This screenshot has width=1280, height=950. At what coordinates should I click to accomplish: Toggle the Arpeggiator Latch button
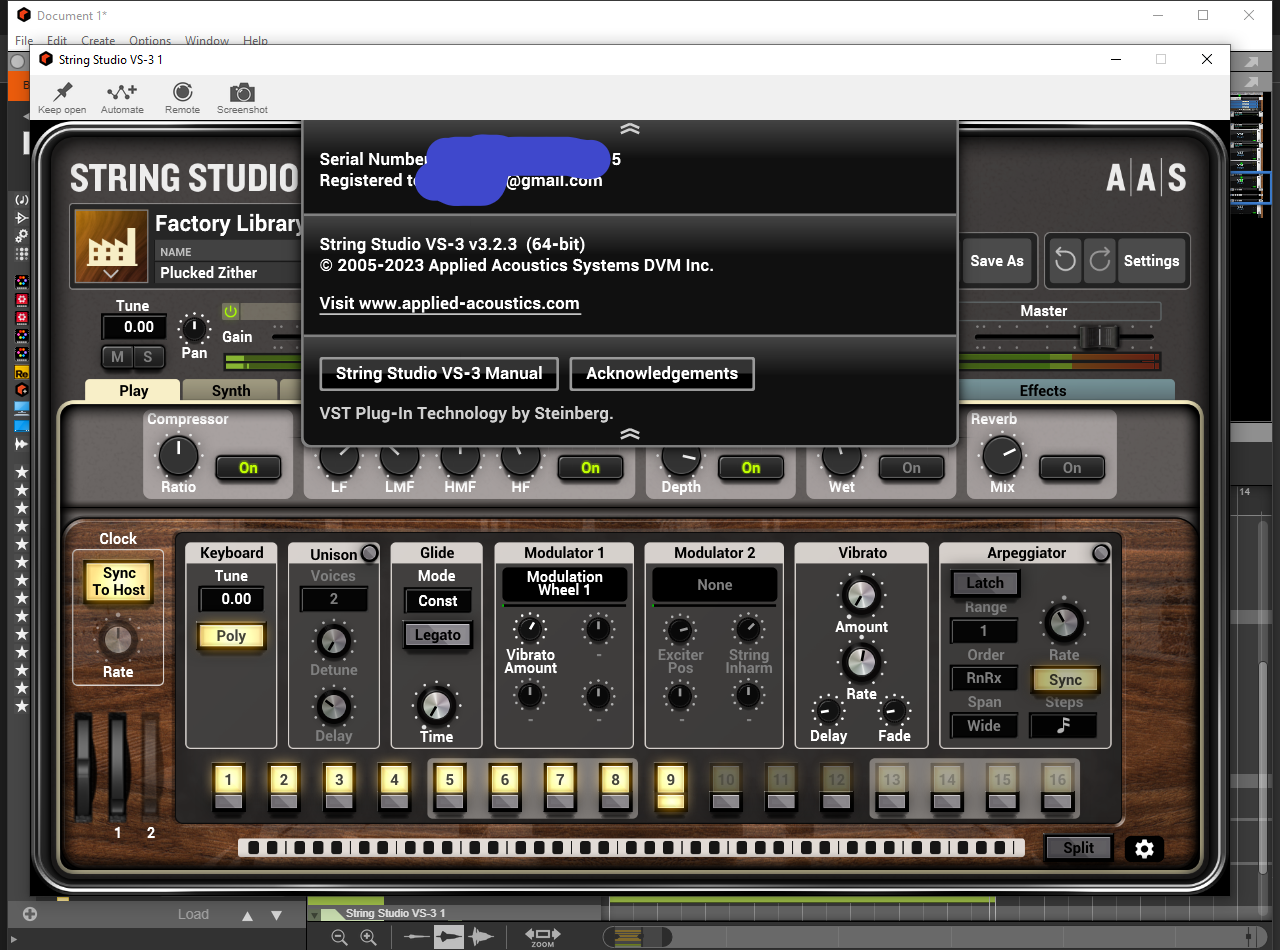(985, 583)
